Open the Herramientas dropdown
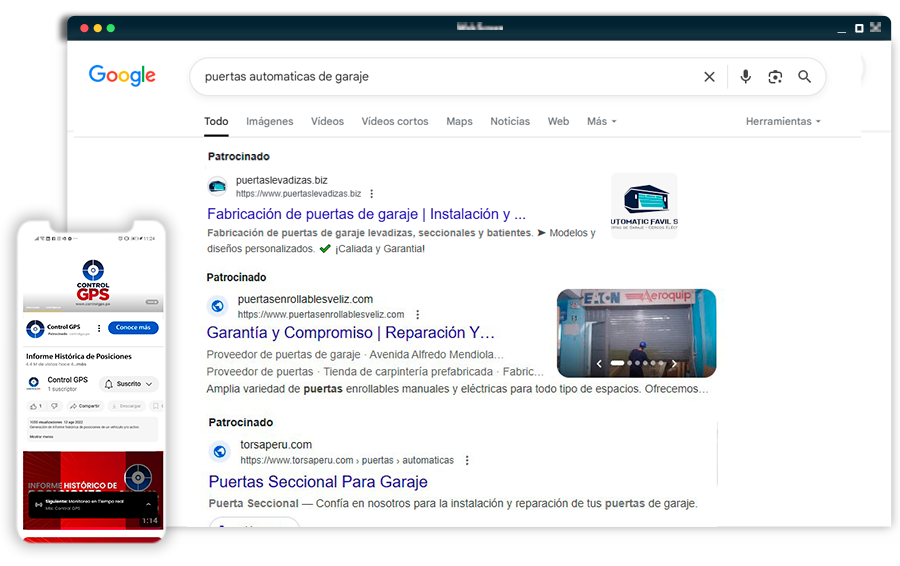 [x=782, y=122]
